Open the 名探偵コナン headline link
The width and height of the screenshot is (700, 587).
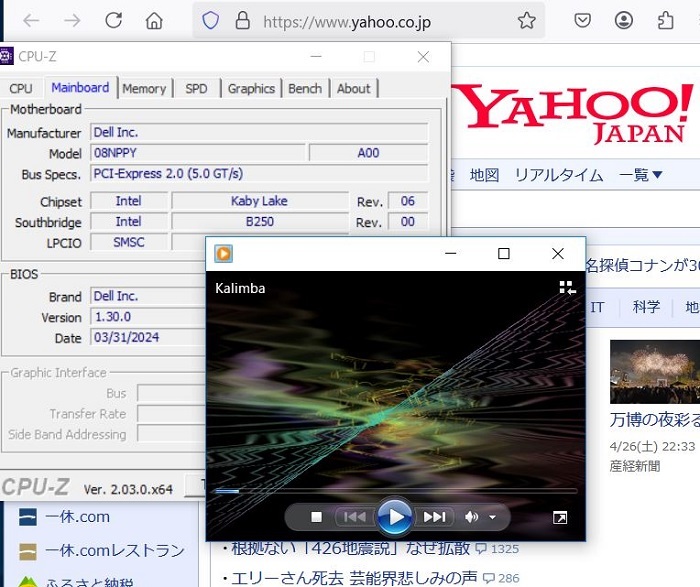(x=643, y=266)
